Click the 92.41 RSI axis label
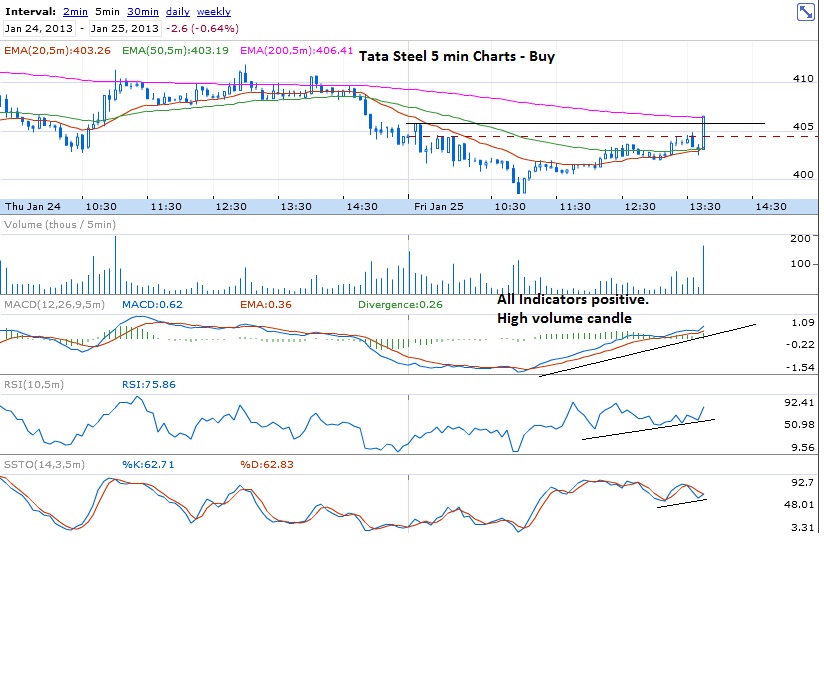The height and width of the screenshot is (678, 824). [799, 402]
